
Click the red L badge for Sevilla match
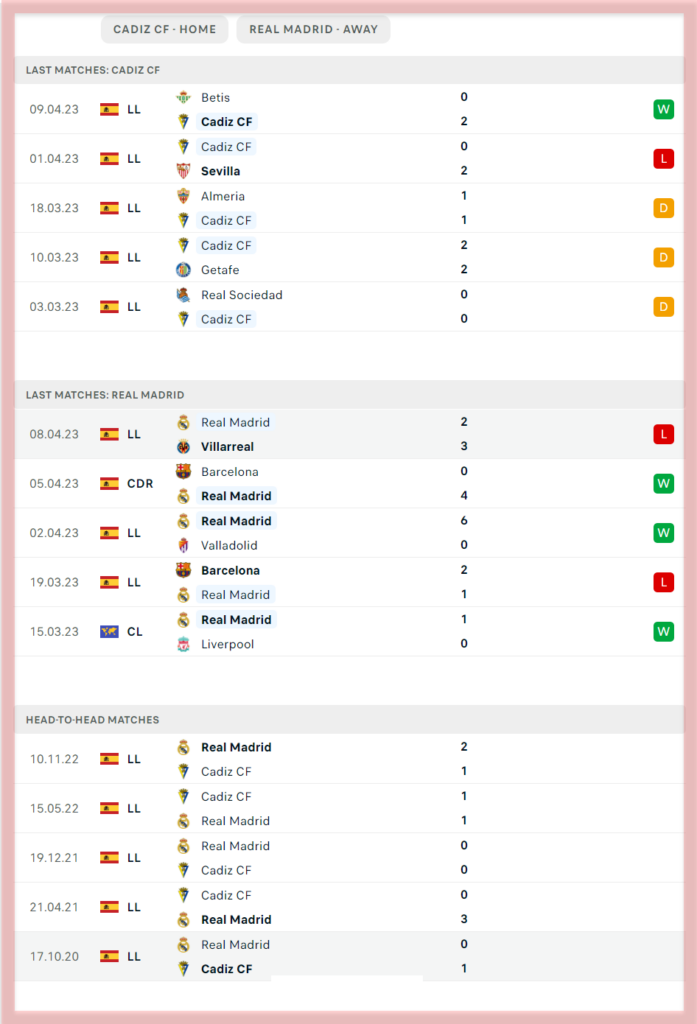[x=664, y=159]
